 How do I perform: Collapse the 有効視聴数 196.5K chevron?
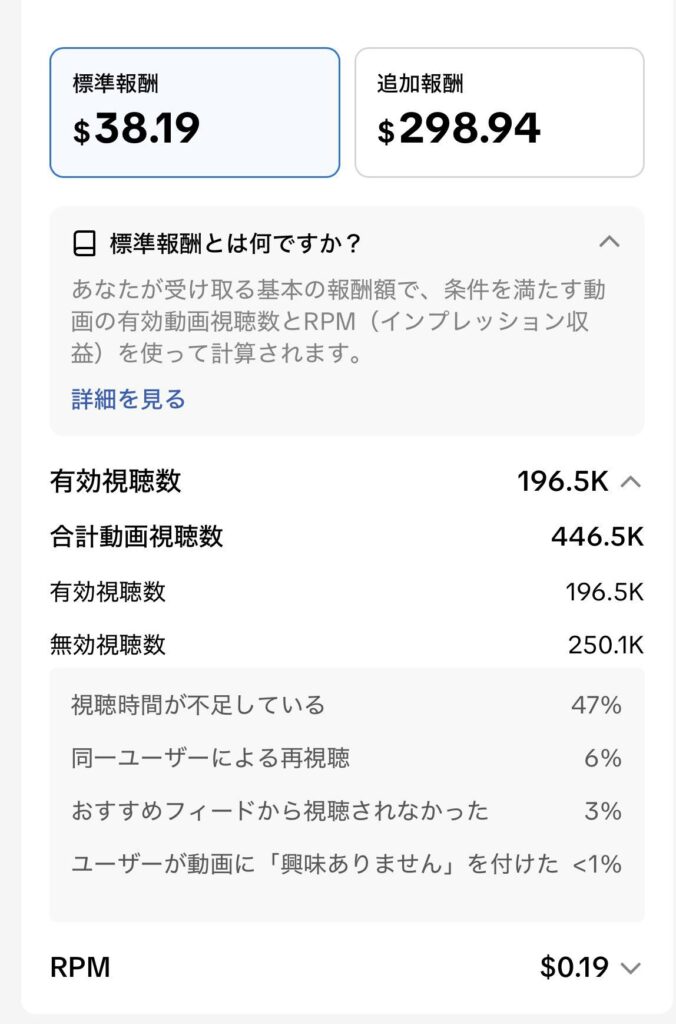[630, 482]
